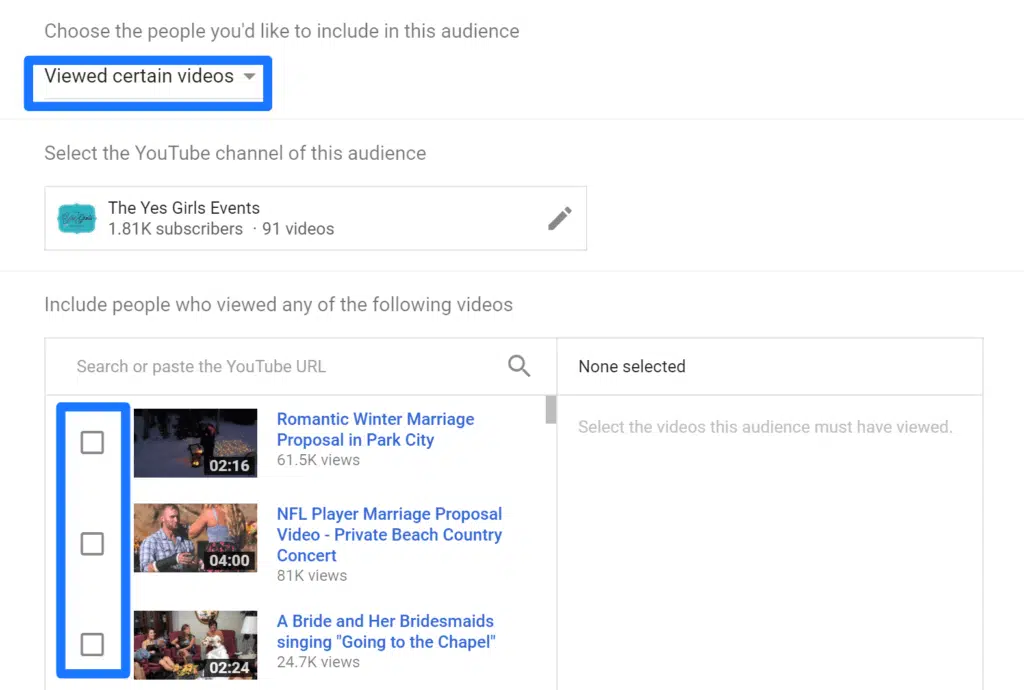Click the pencil icon to edit channel
Viewport: 1024px width, 690px height.
pos(560,218)
